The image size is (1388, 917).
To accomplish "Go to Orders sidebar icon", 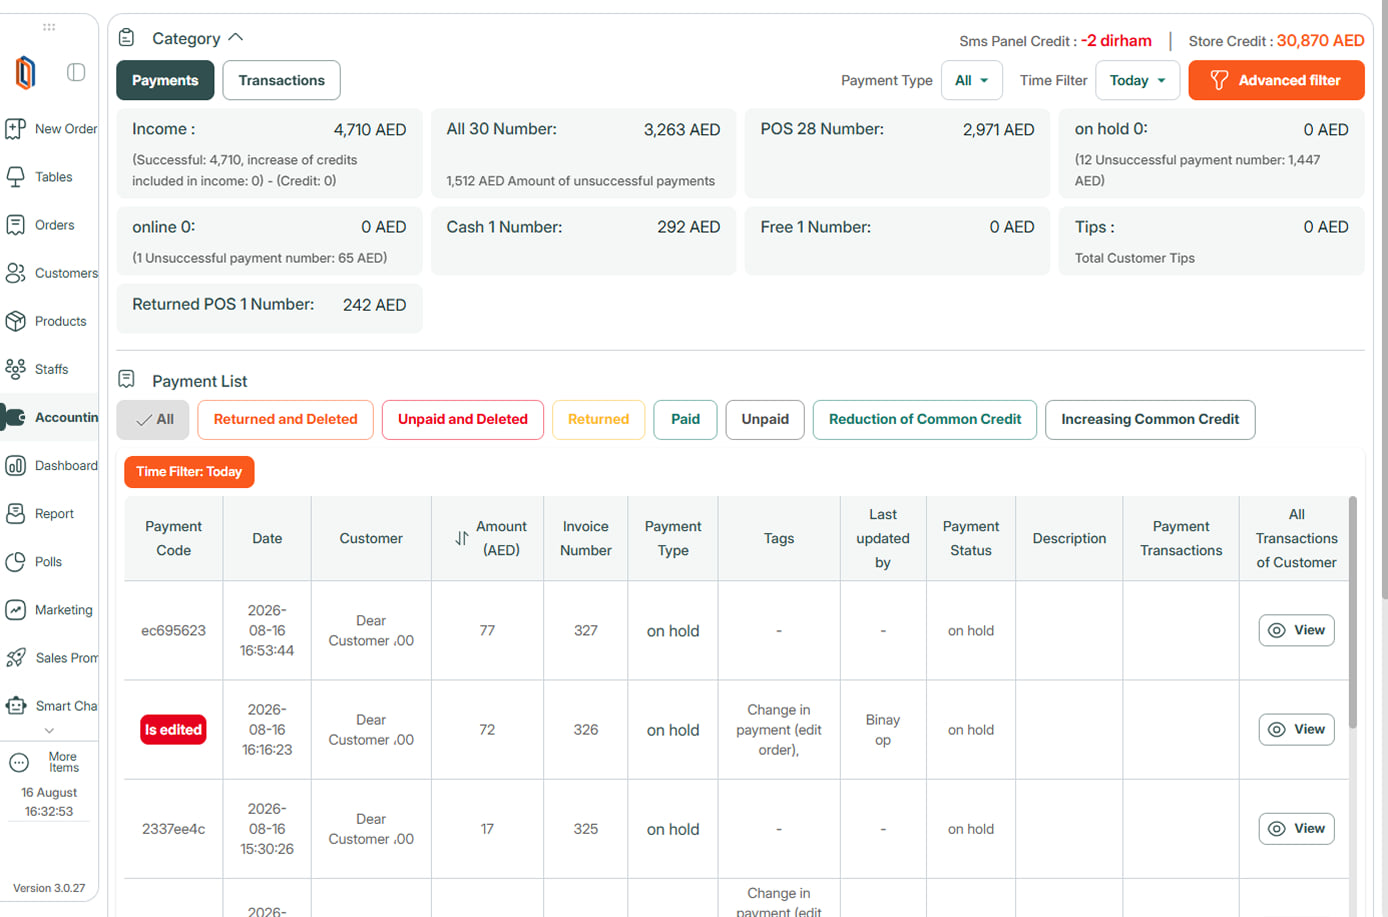I will pyautogui.click(x=15, y=225).
